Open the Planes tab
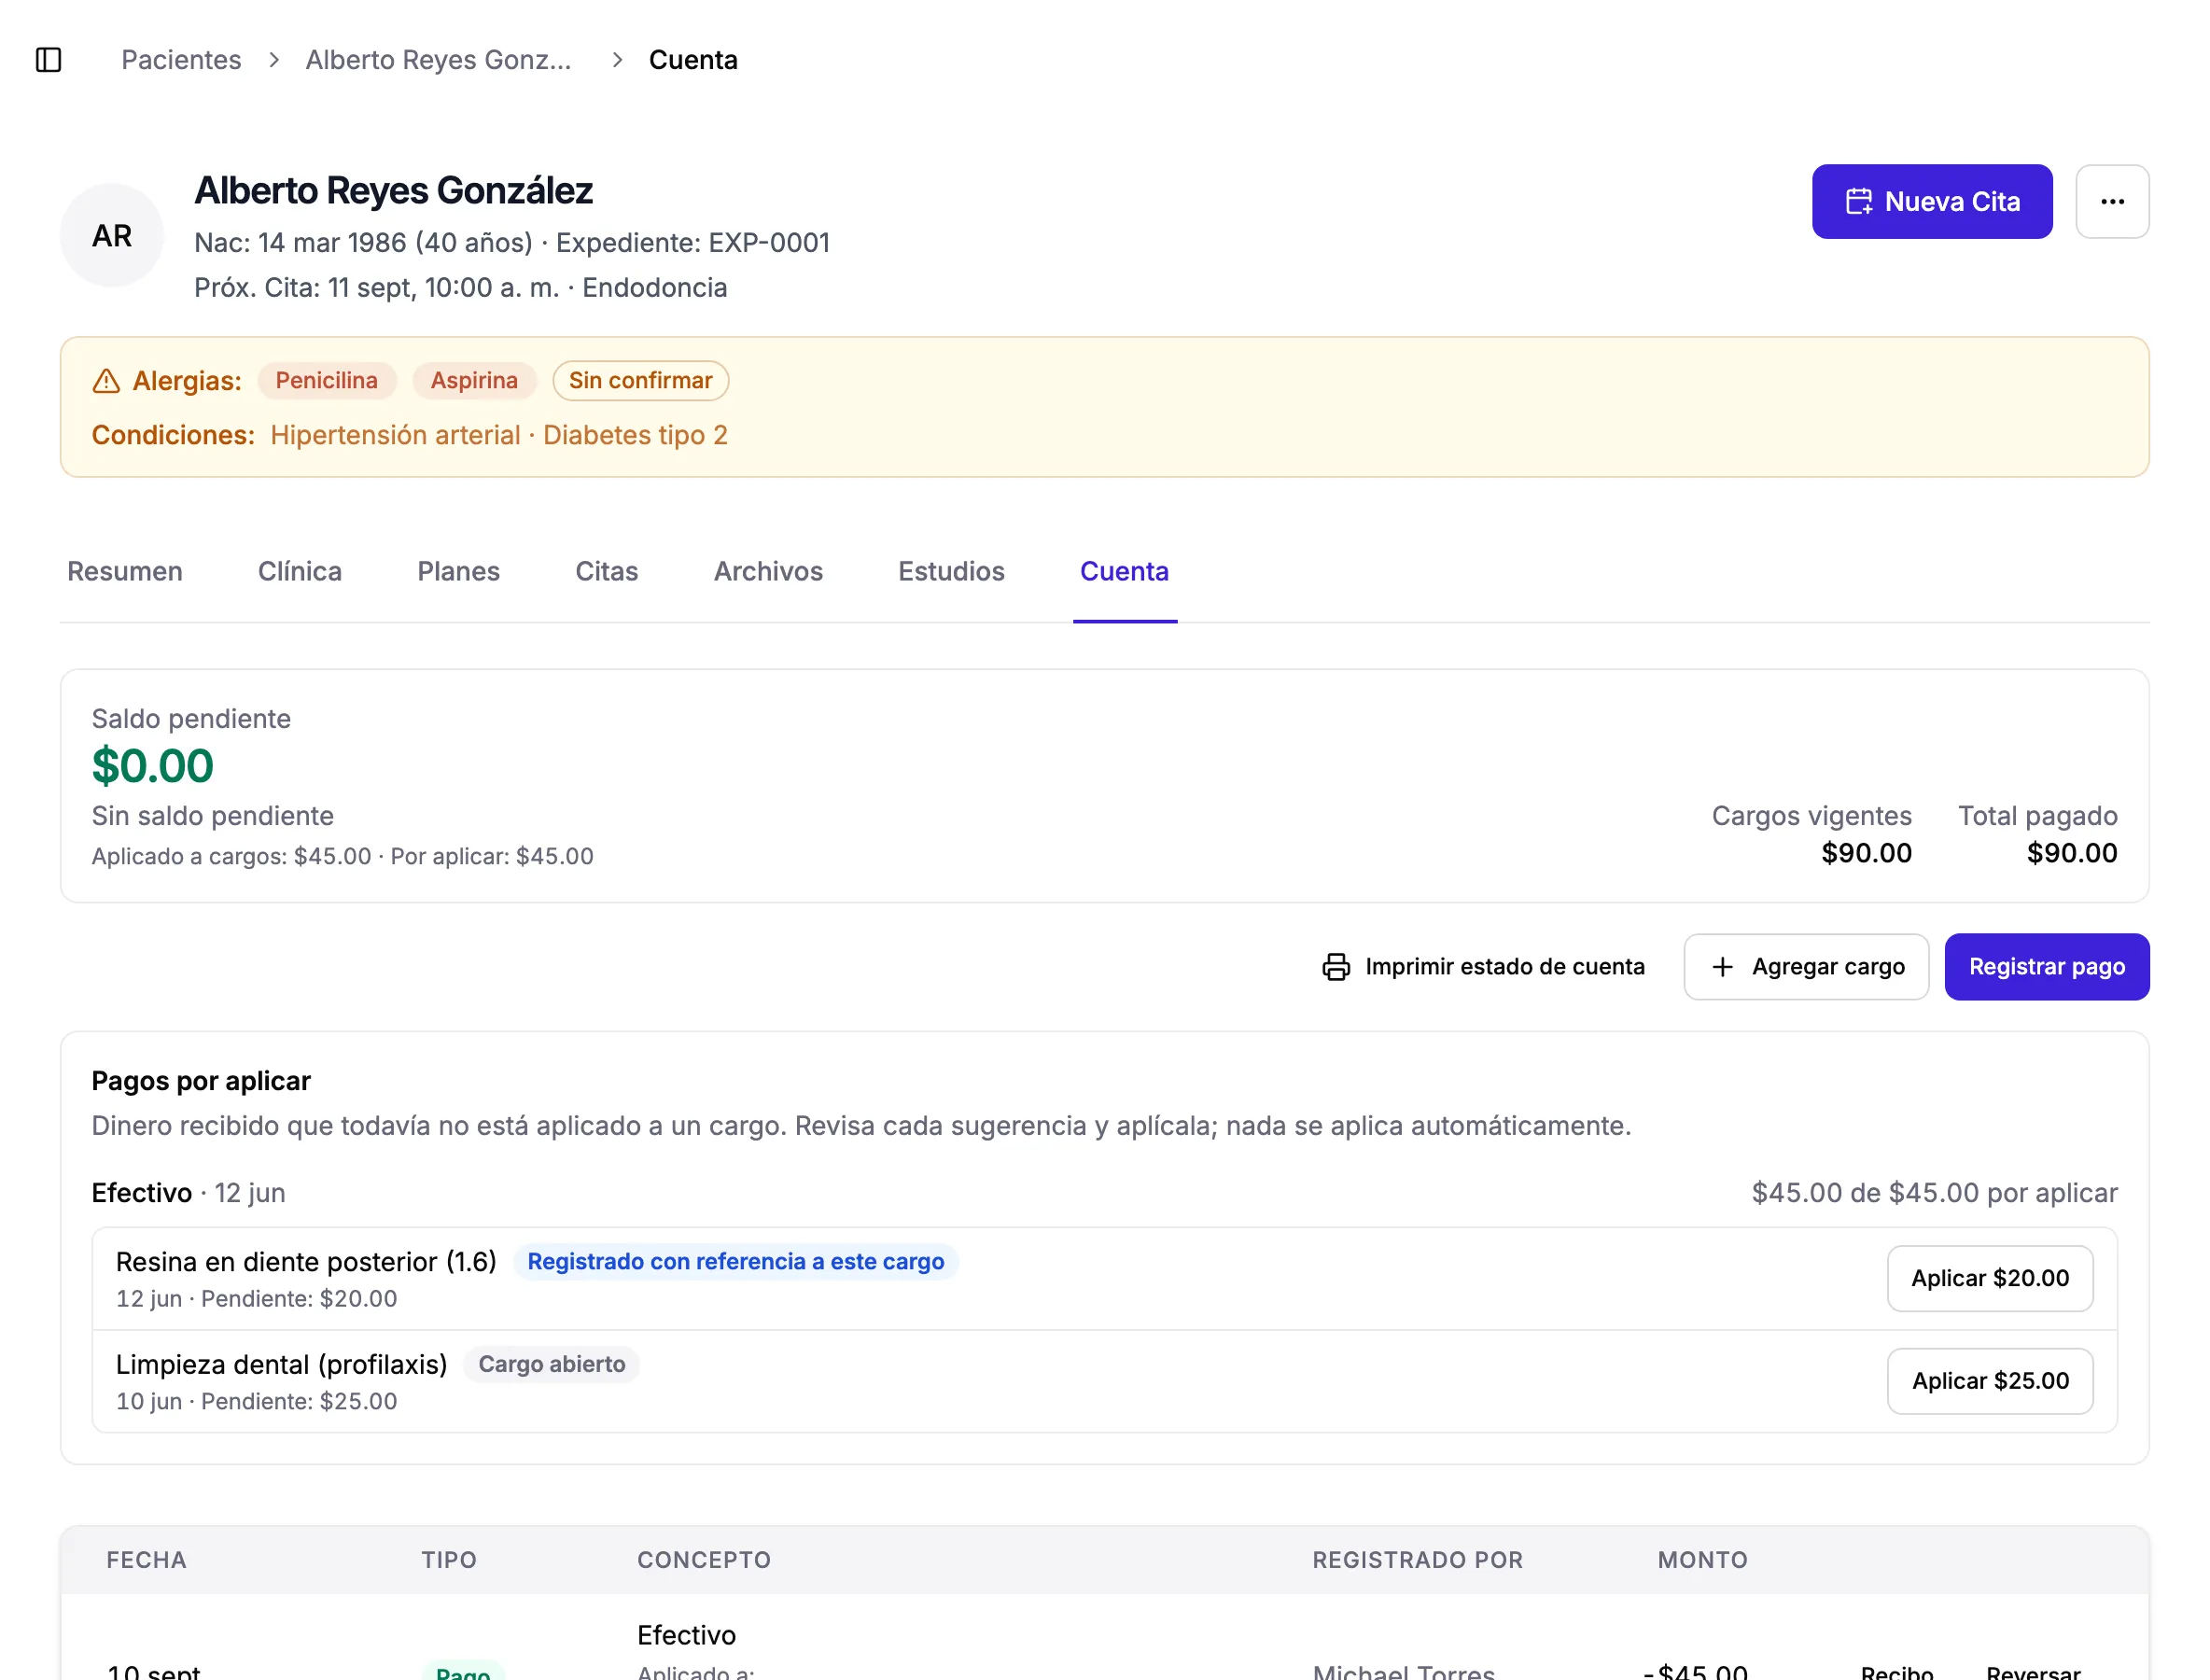 point(458,571)
